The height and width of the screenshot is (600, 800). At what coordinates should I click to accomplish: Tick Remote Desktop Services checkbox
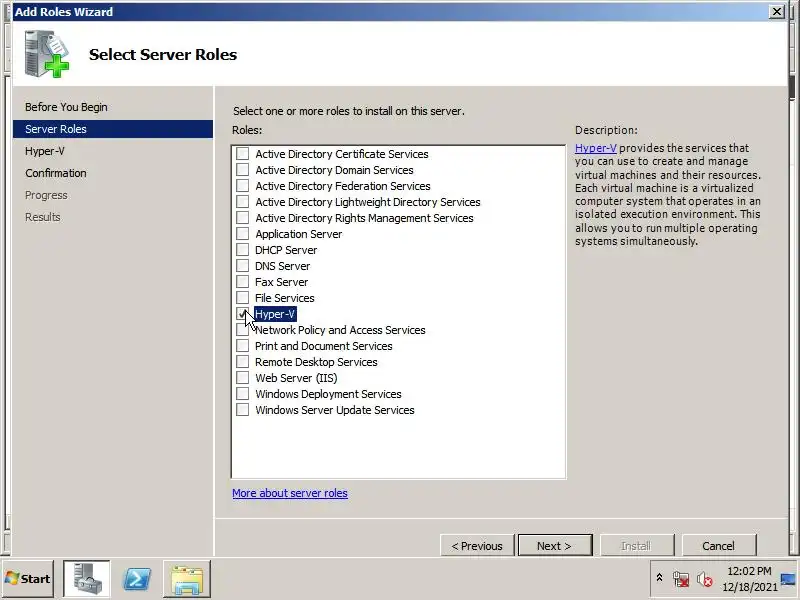[242, 362]
